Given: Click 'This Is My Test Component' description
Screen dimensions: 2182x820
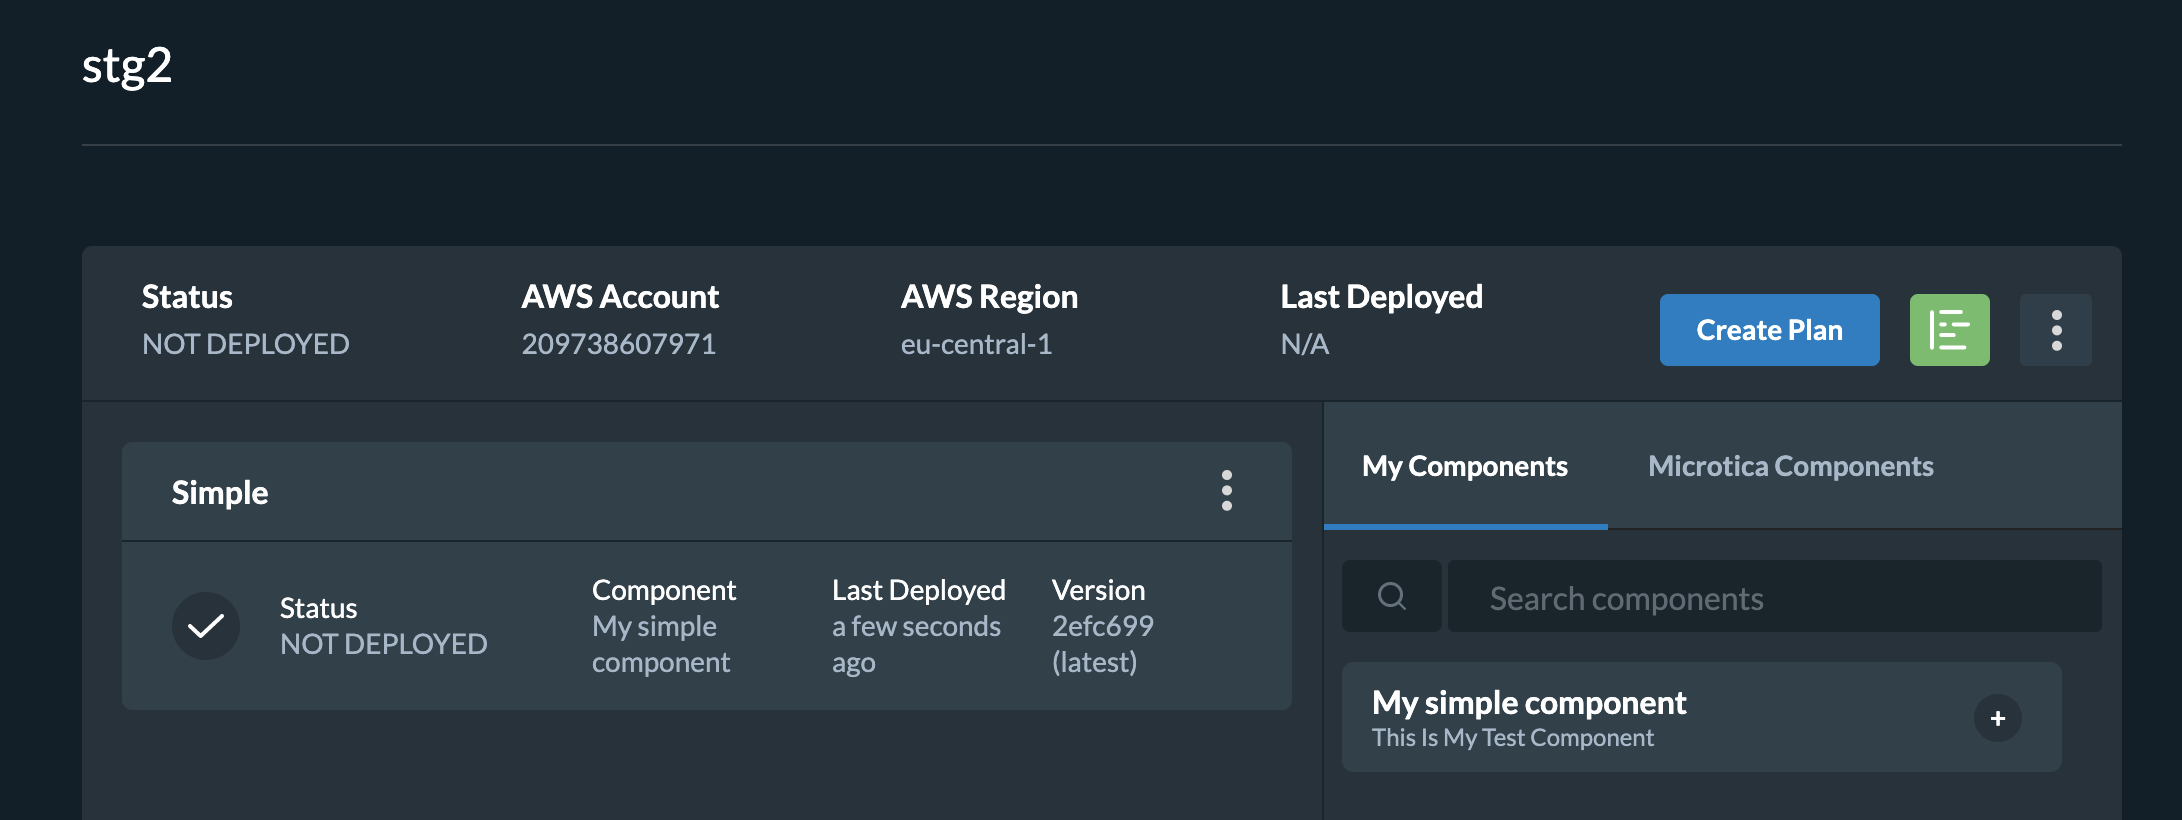Looking at the screenshot, I should coord(1513,738).
